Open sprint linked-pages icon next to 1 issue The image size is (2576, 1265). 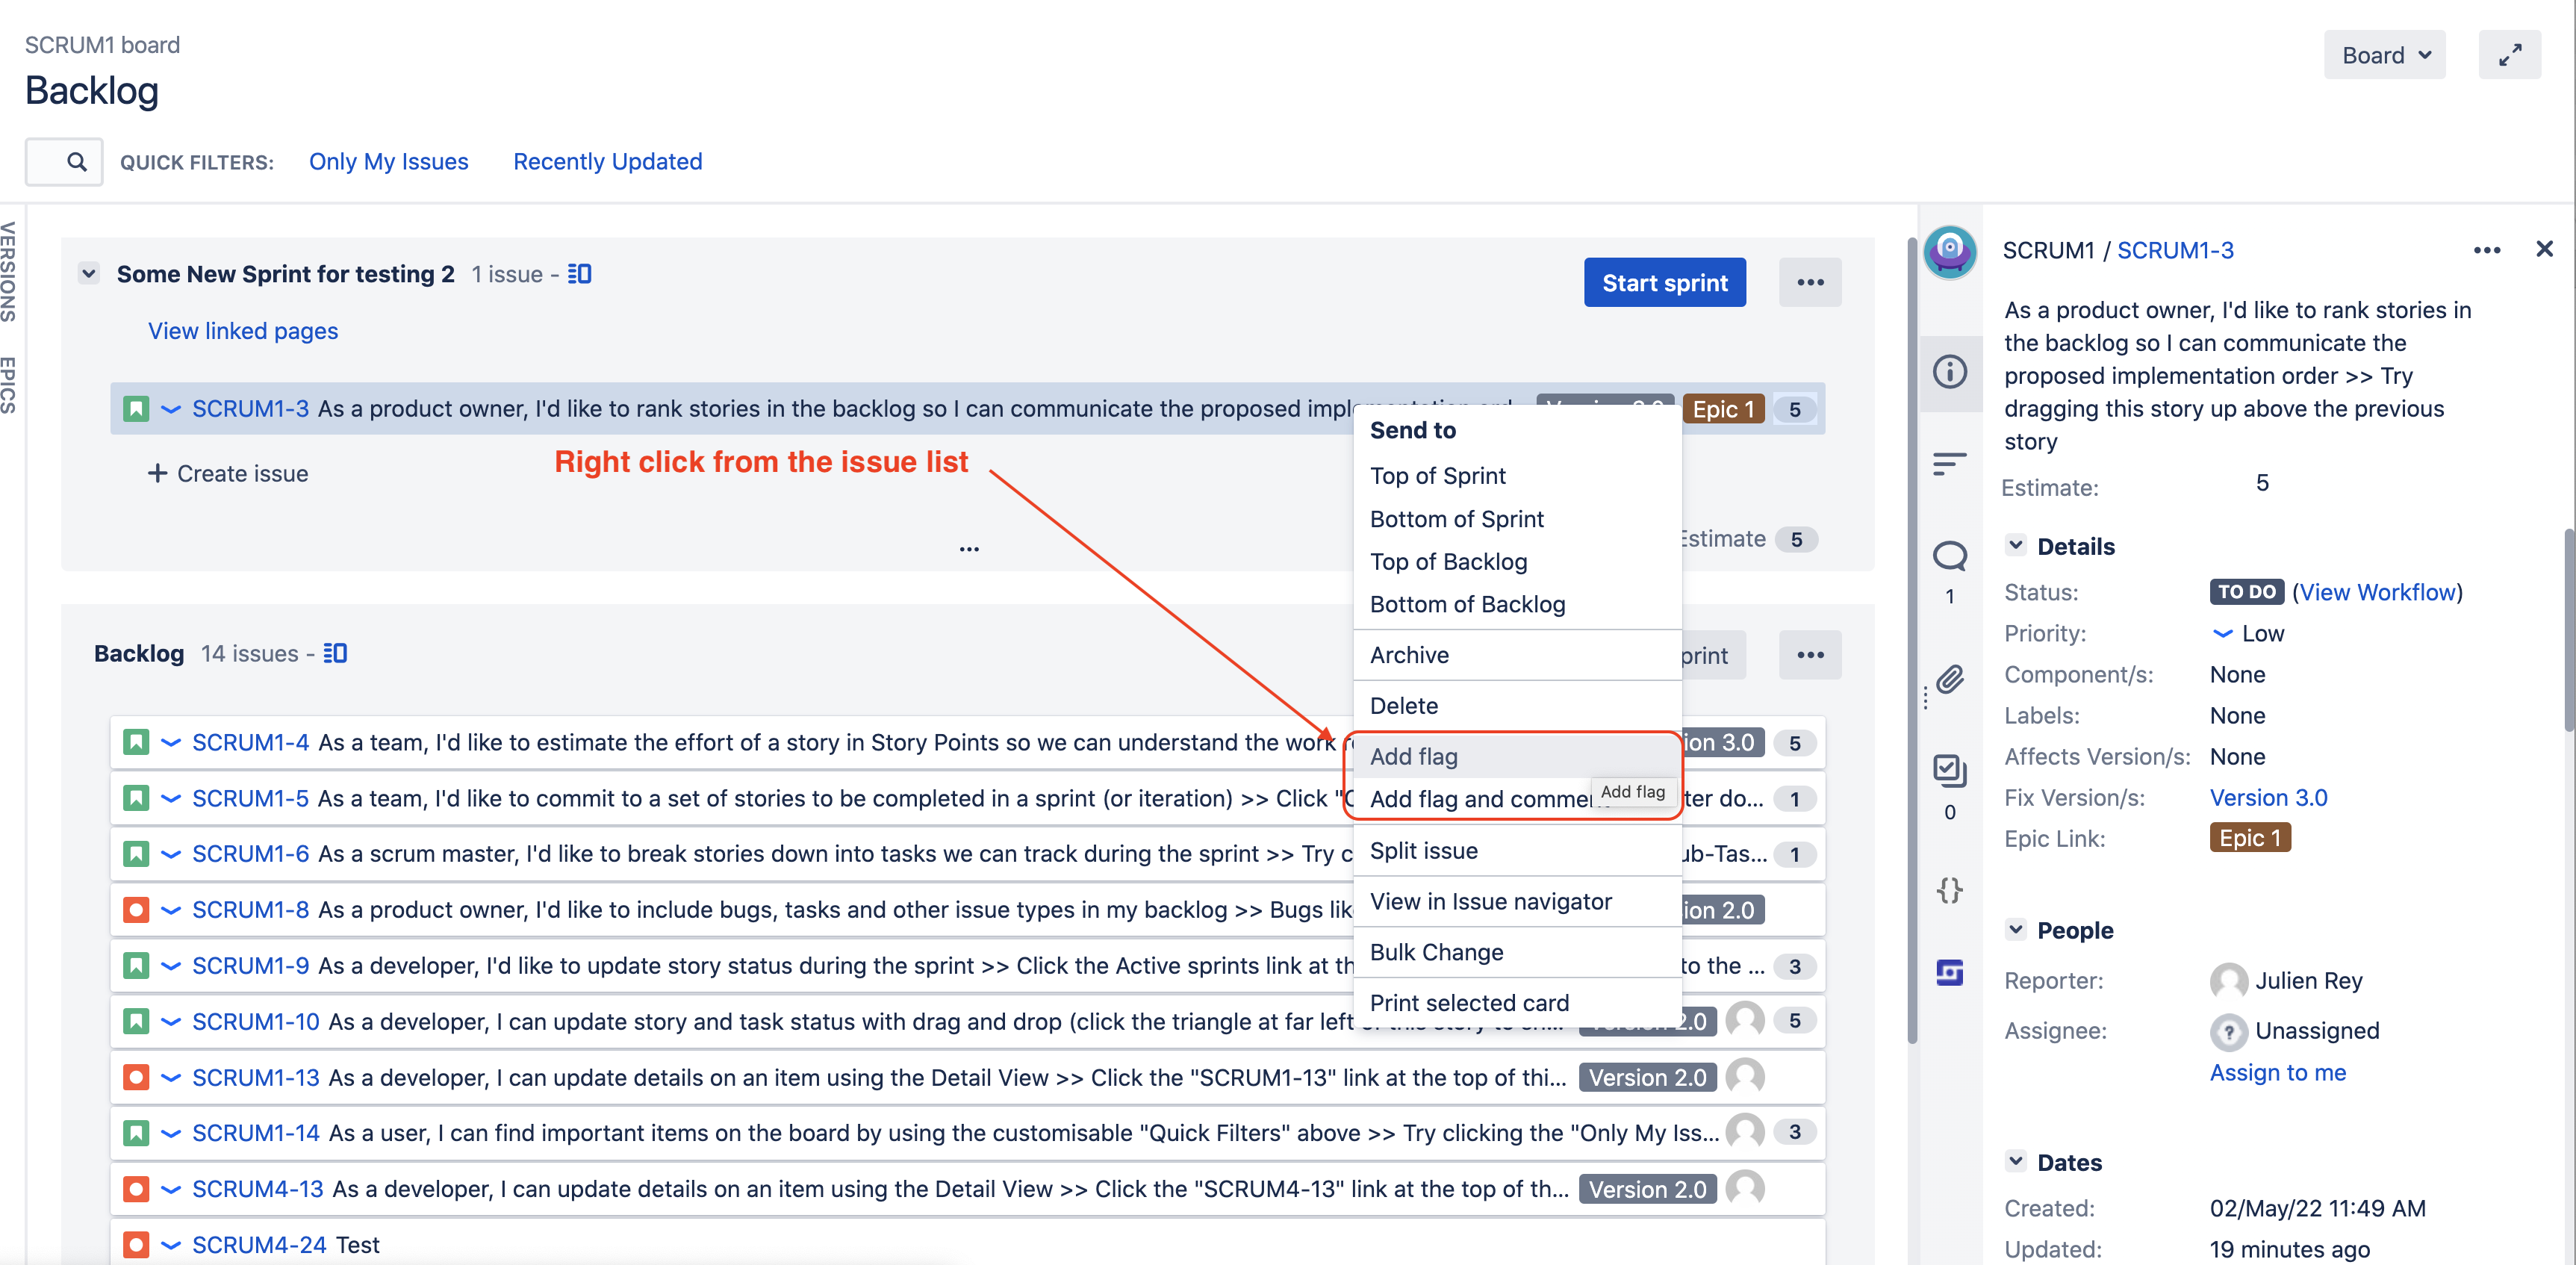point(580,274)
